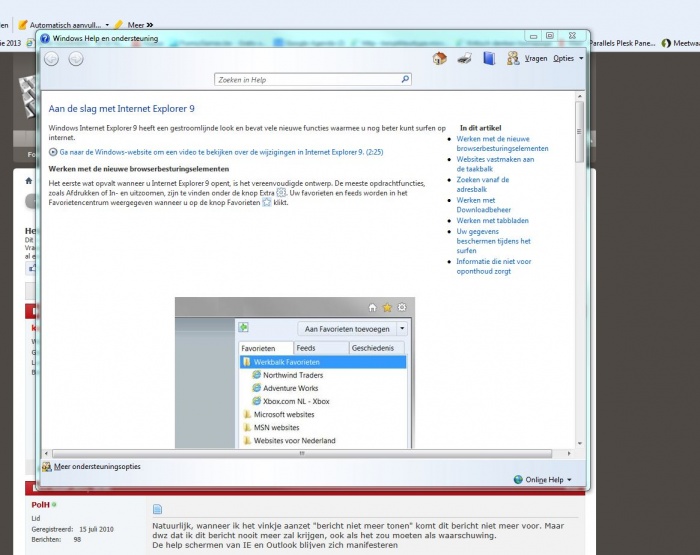
Task: Open link Websites vastmaken aan de taakbalk
Action: point(495,164)
